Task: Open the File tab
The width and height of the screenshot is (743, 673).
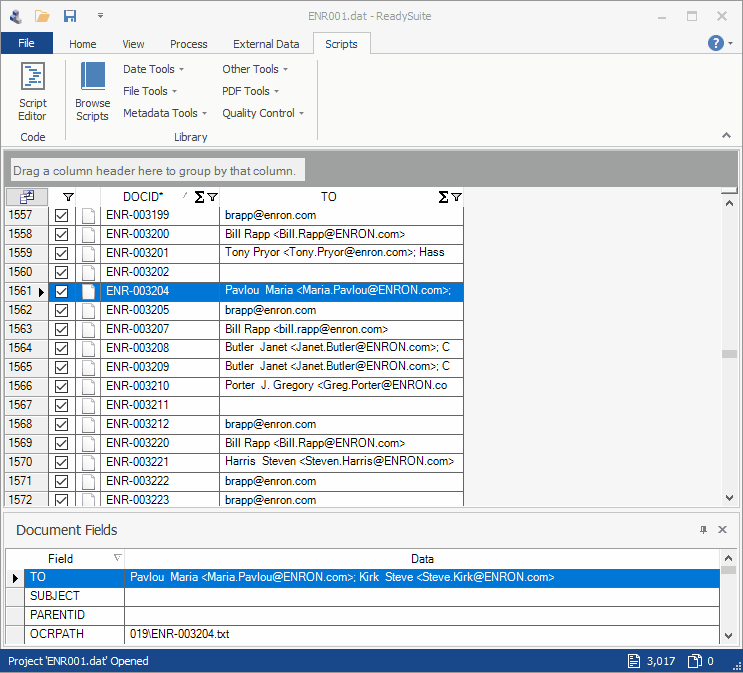Action: (27, 43)
